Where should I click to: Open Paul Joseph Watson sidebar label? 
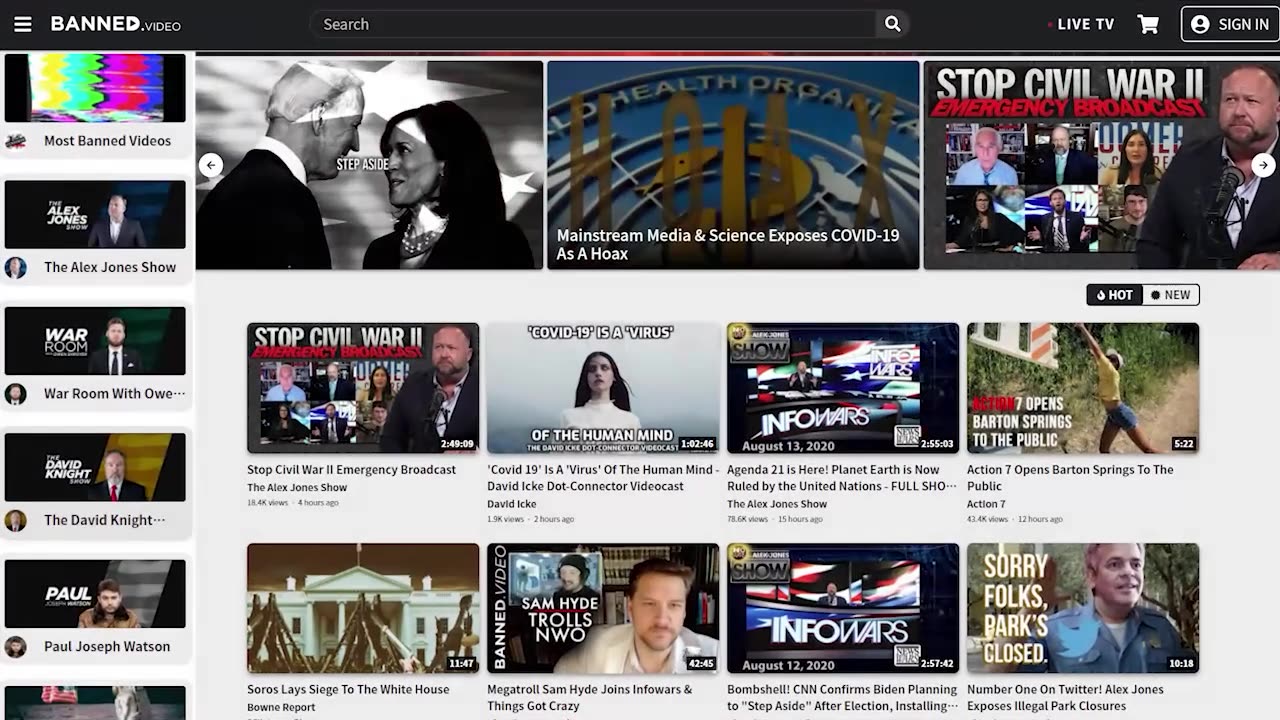(x=107, y=647)
